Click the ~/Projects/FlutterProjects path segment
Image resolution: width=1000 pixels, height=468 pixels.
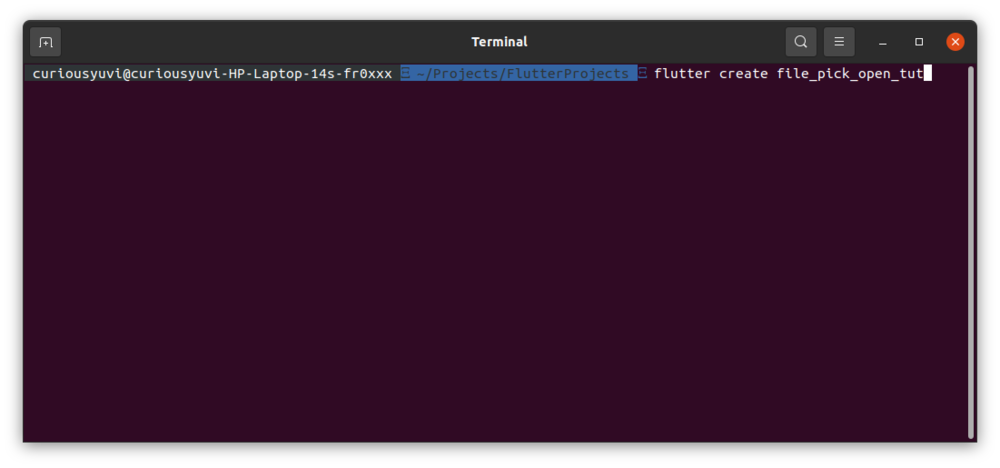(x=523, y=74)
